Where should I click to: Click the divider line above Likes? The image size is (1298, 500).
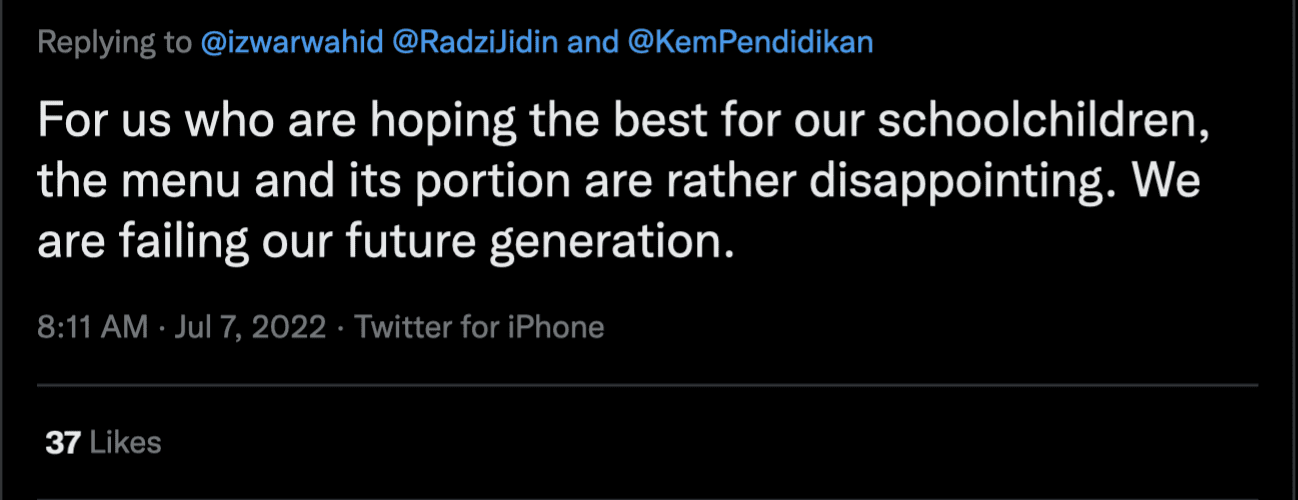point(647,385)
